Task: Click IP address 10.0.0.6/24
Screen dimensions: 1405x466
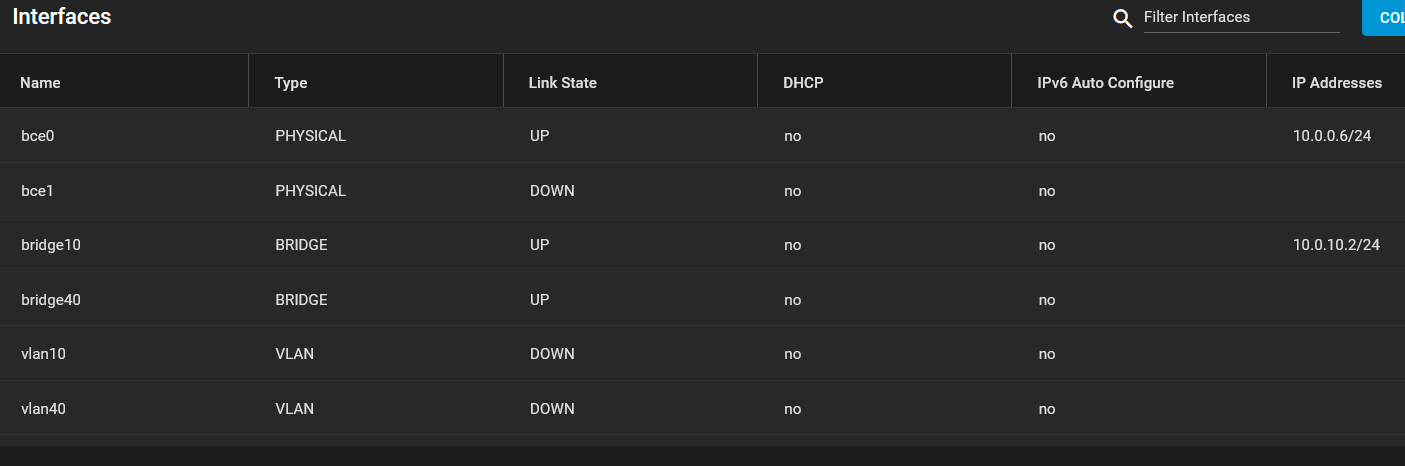Action: [x=1332, y=136]
